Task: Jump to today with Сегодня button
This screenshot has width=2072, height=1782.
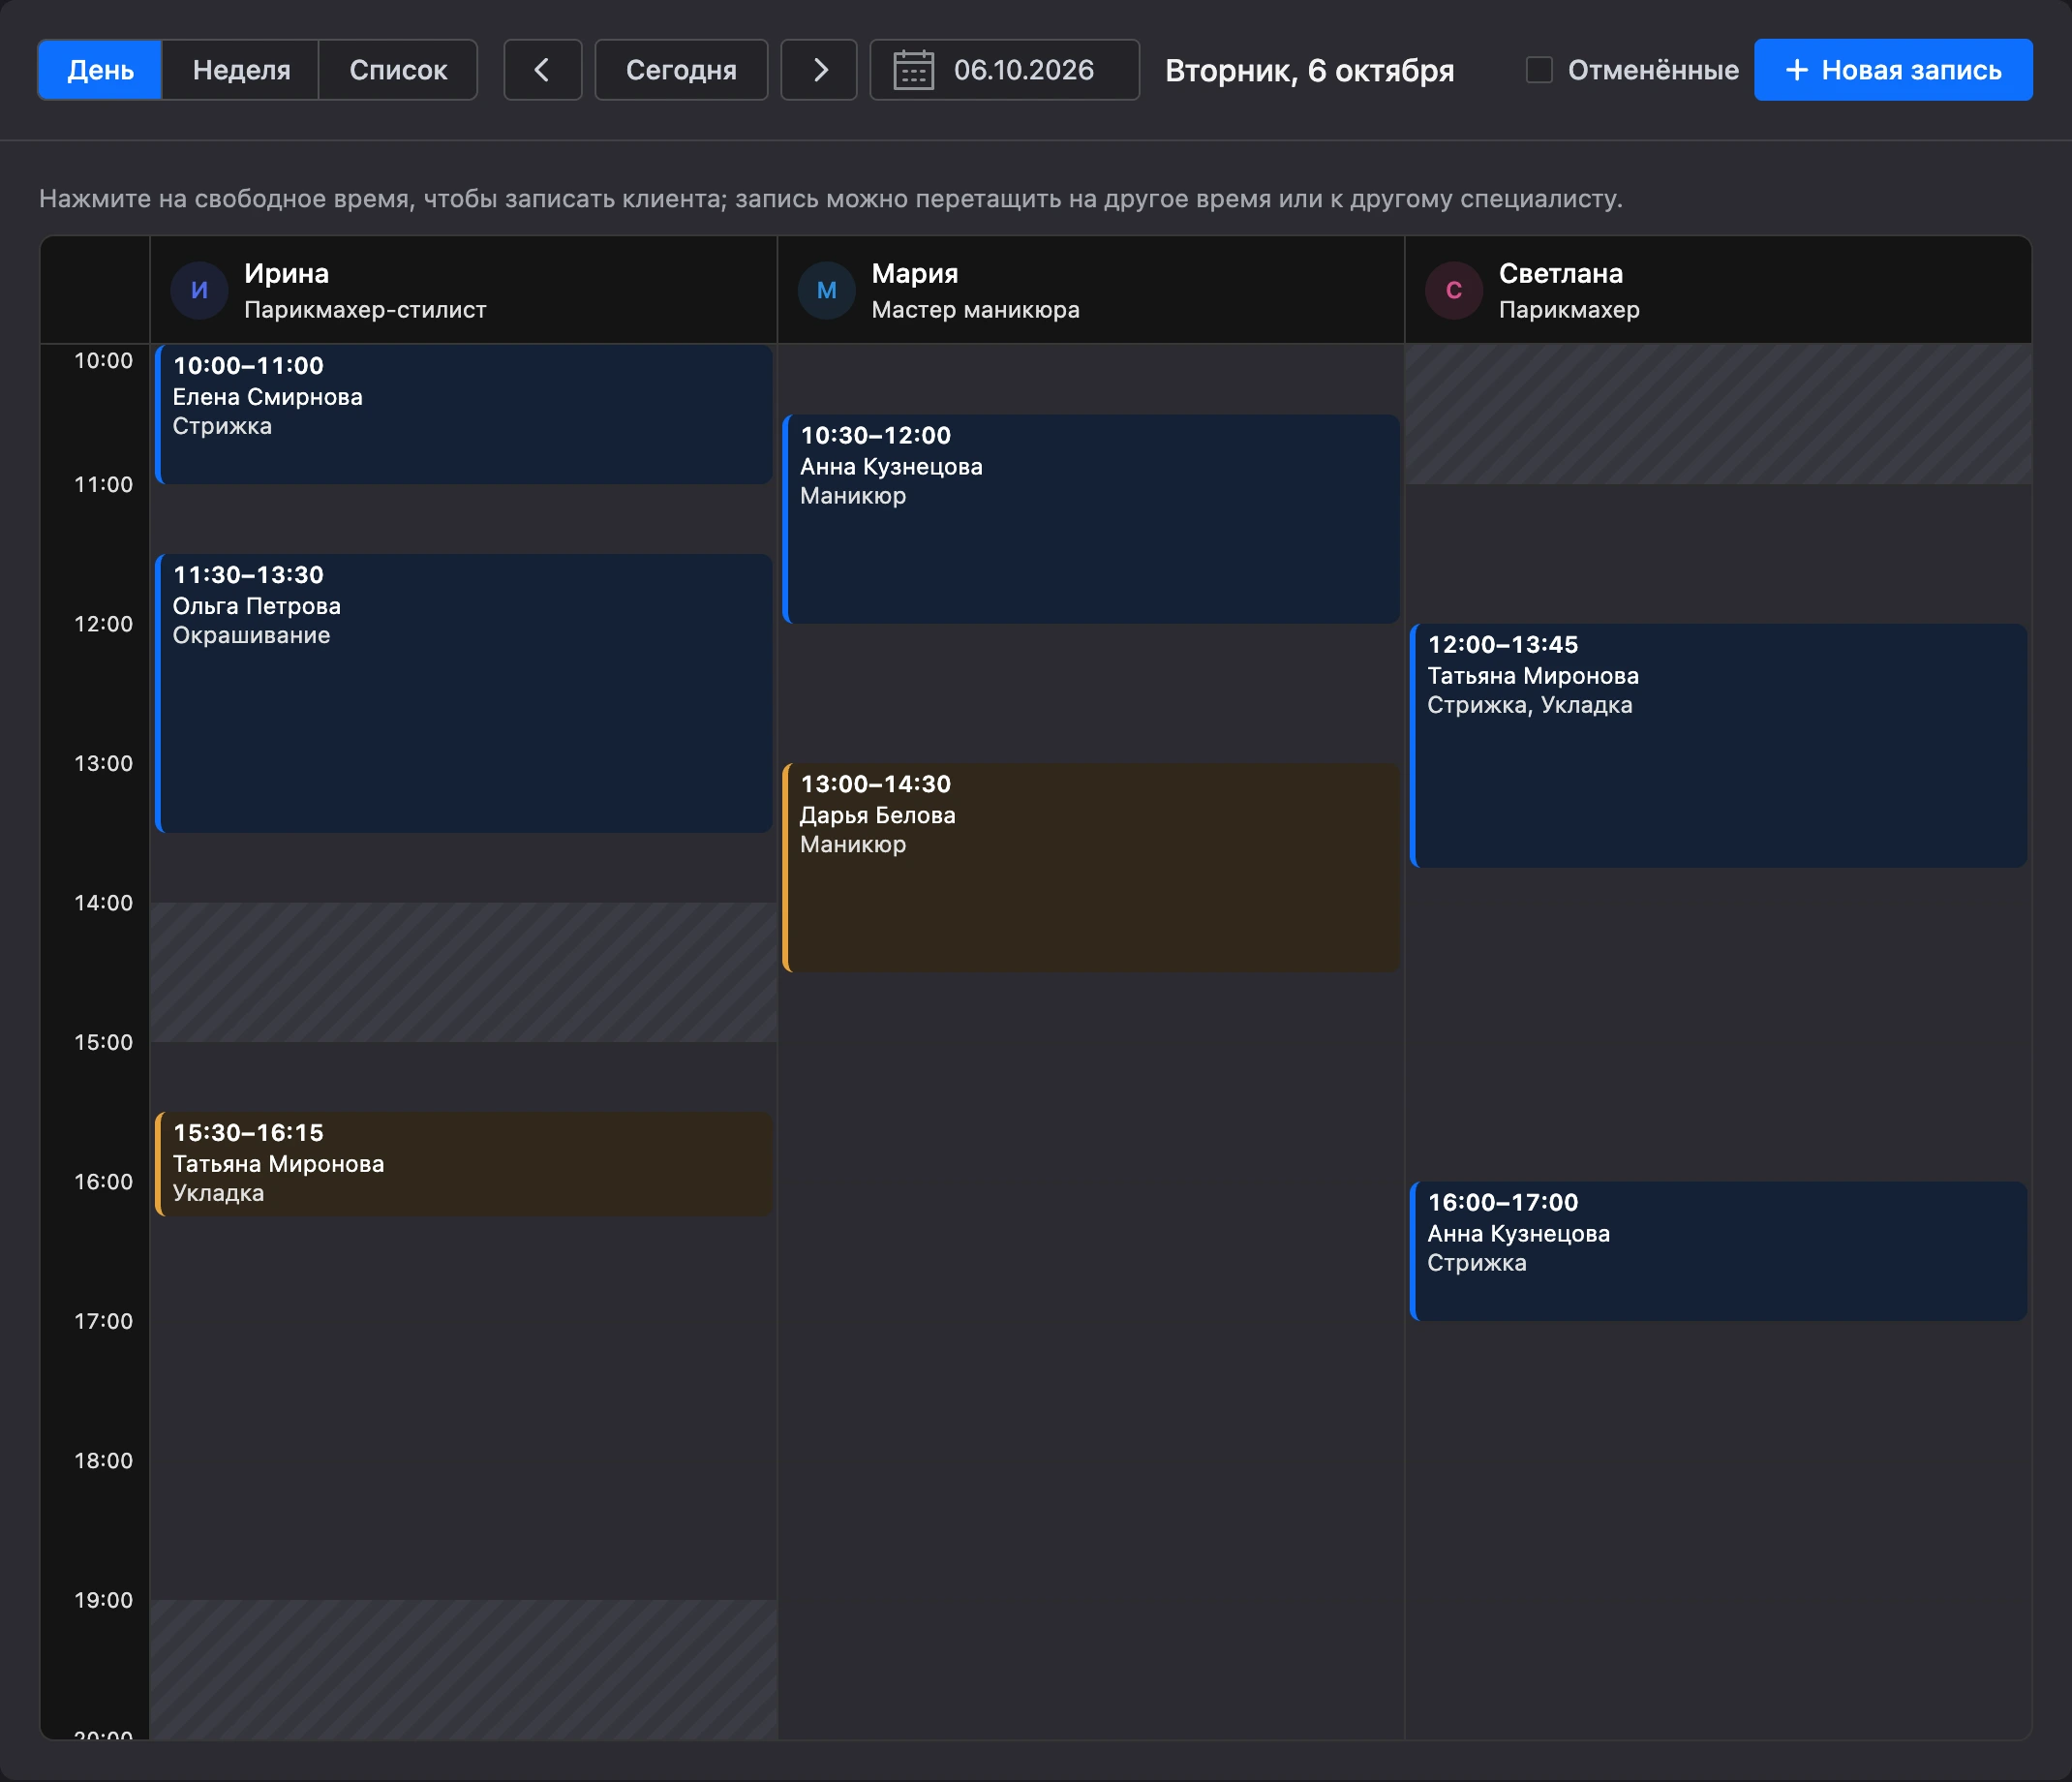Action: [681, 70]
